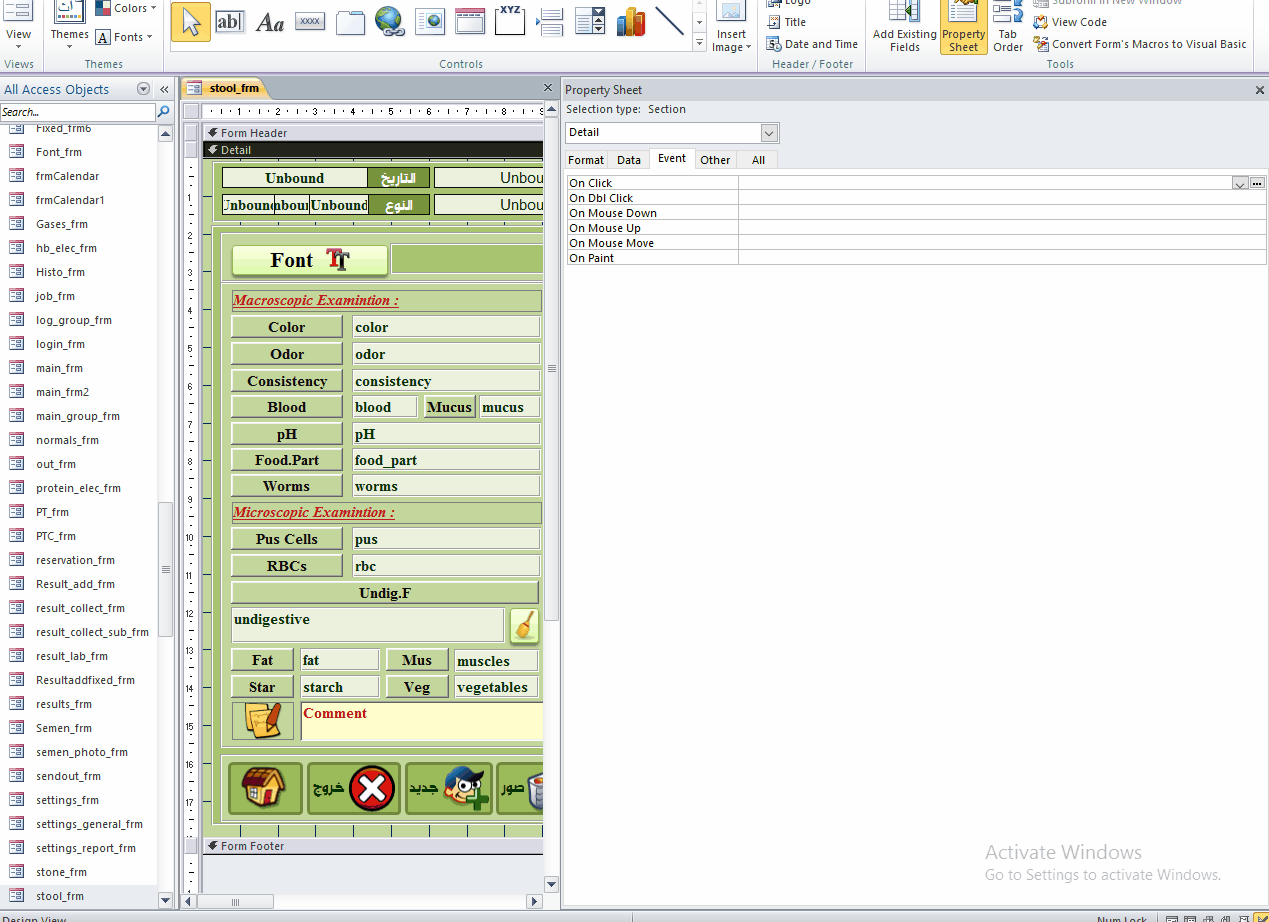Image resolution: width=1269 pixels, height=922 pixels.
Task: Switch to the Data tab in Property Sheet
Action: (x=629, y=160)
